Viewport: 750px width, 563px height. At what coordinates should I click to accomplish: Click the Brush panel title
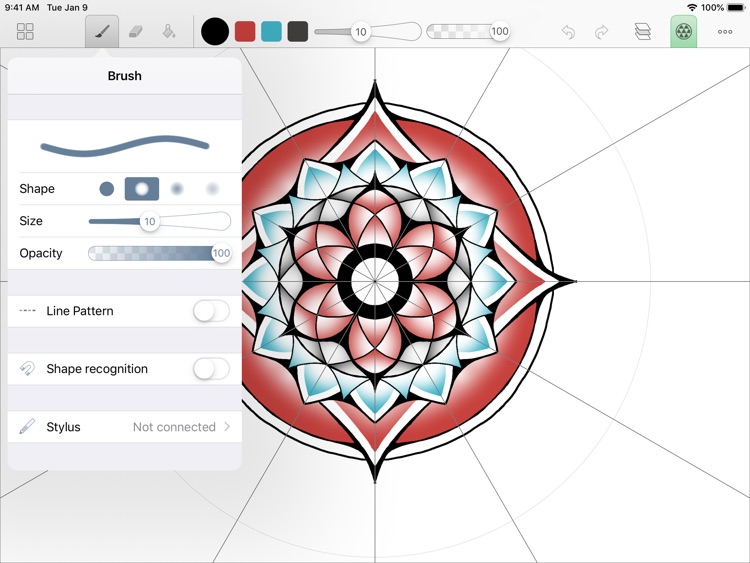click(x=124, y=76)
